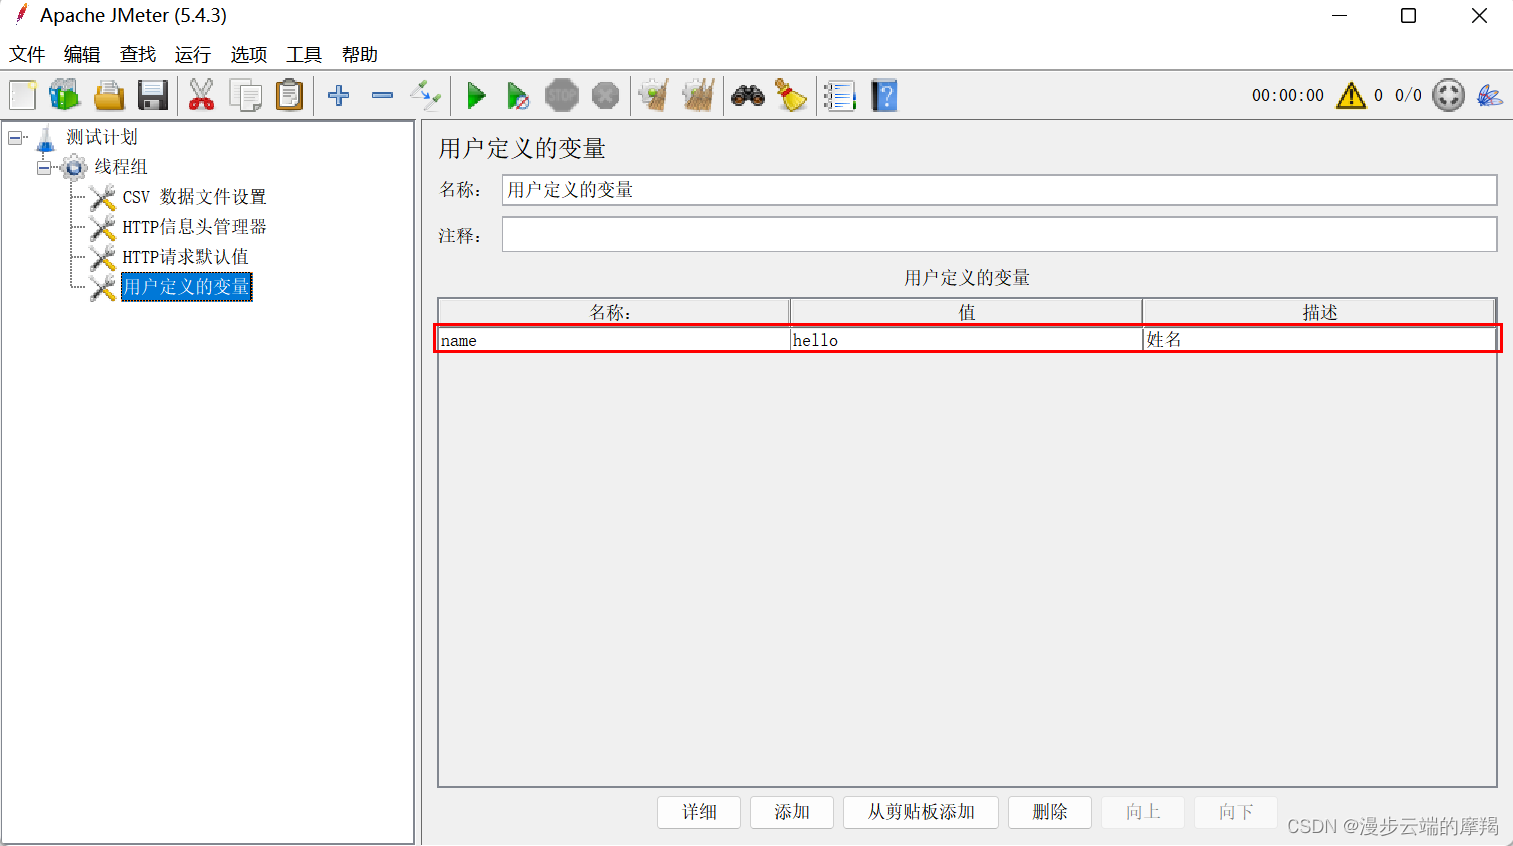
Task: Open the 工具 menu
Action: tap(304, 54)
